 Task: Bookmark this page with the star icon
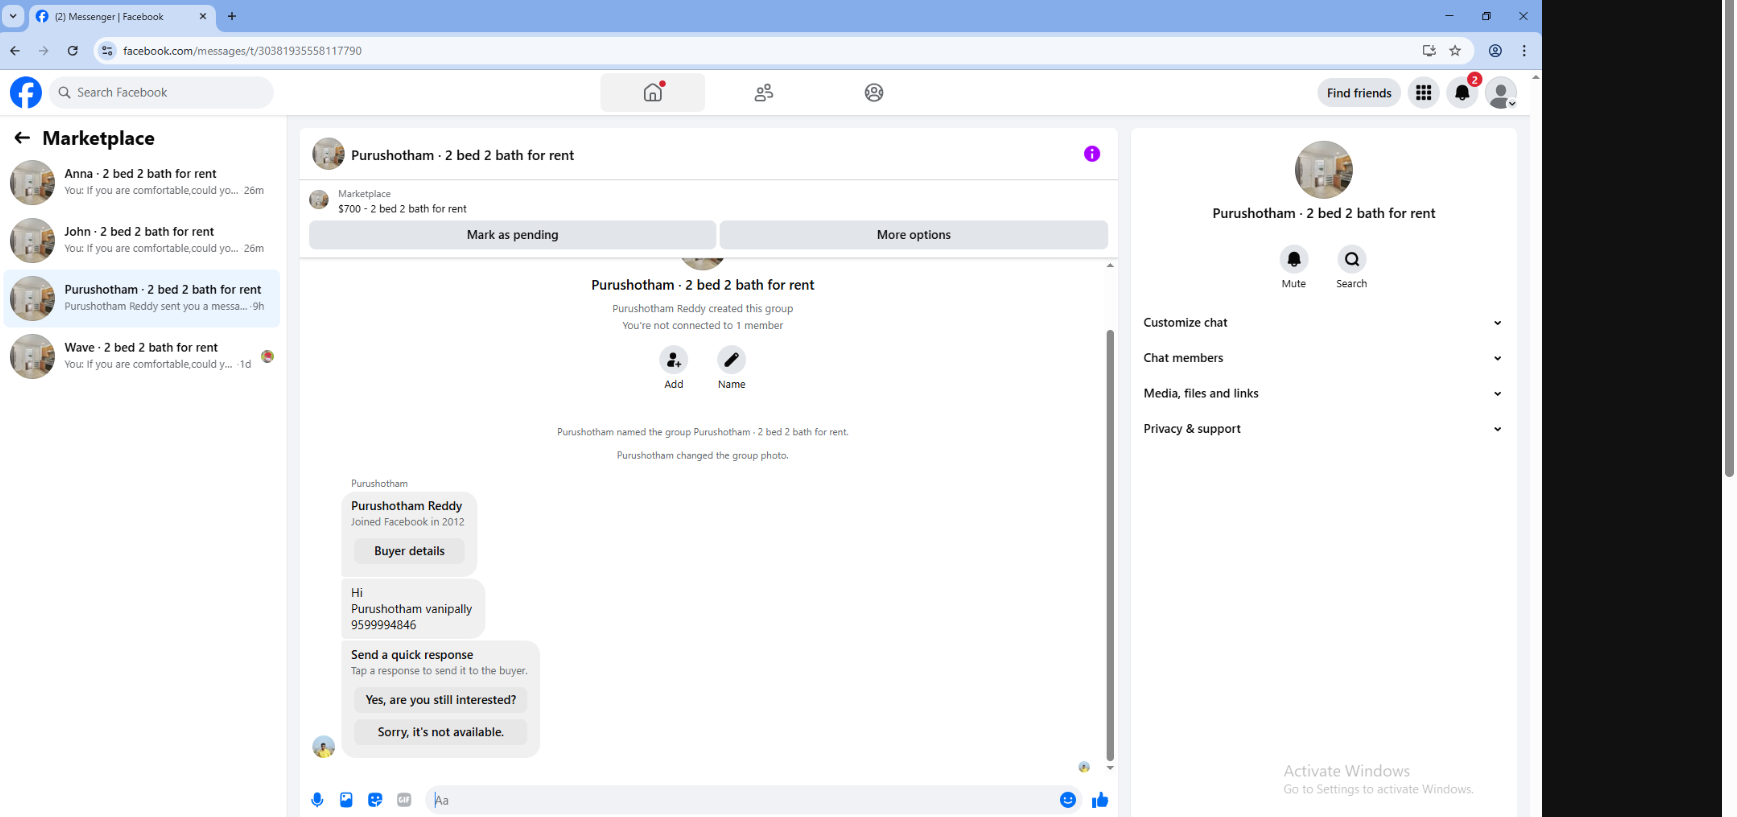[x=1455, y=50]
